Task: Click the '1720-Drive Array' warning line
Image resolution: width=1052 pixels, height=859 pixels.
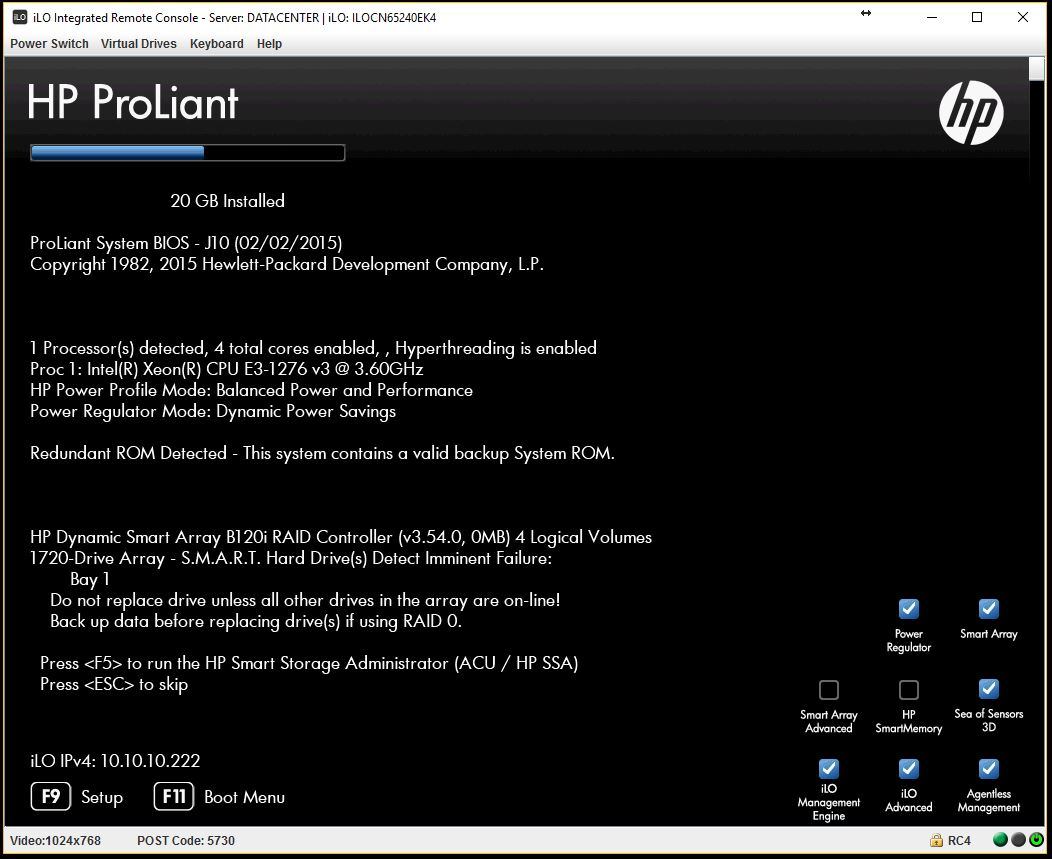Action: (x=291, y=558)
